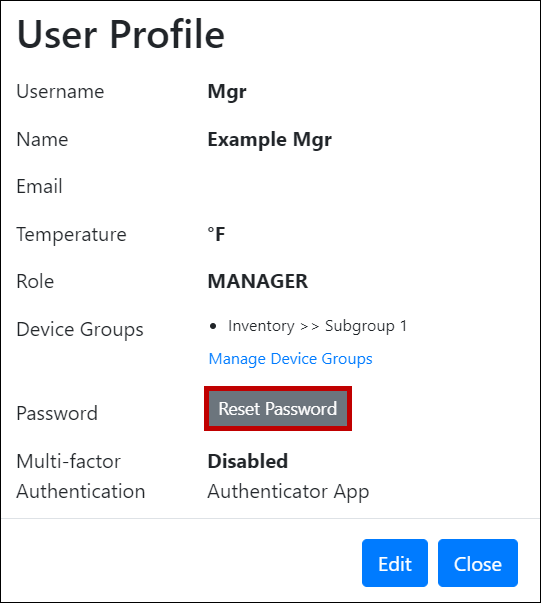
Task: Click the Email field label
Action: (39, 187)
